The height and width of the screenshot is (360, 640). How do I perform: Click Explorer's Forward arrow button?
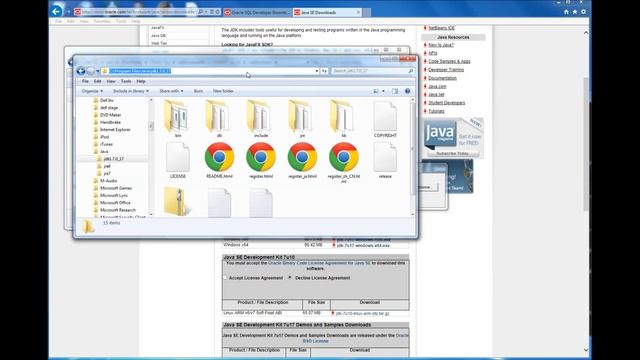[x=90, y=71]
